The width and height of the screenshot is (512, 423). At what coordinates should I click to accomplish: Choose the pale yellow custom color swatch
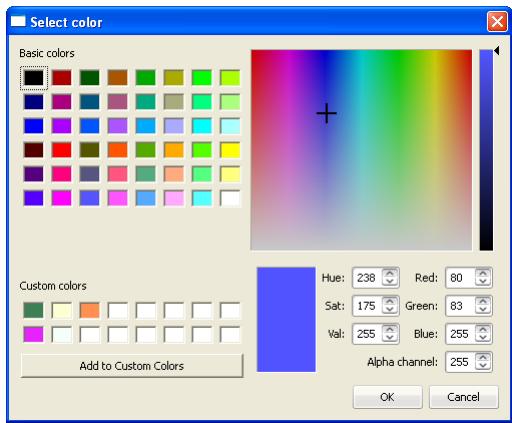tap(62, 310)
